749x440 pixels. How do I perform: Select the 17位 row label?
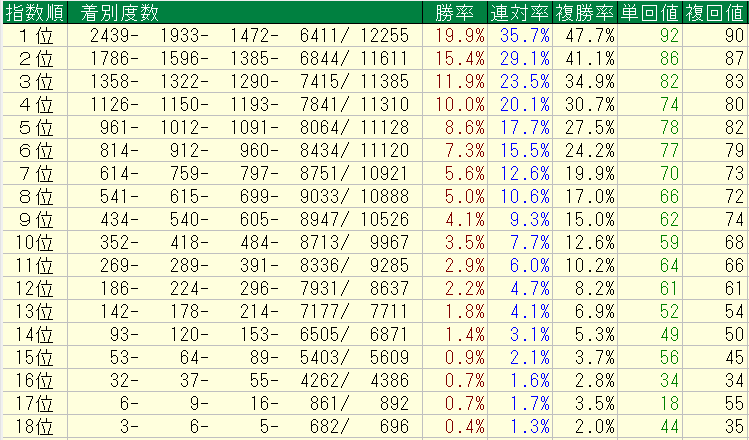(x=33, y=403)
